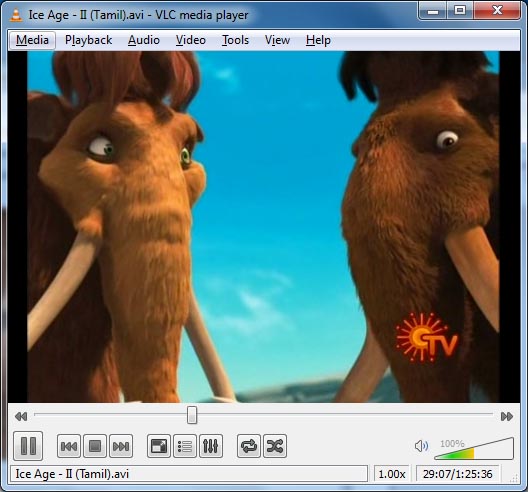Click the window resize grip corner
This screenshot has width=528, height=492.
coord(514,478)
